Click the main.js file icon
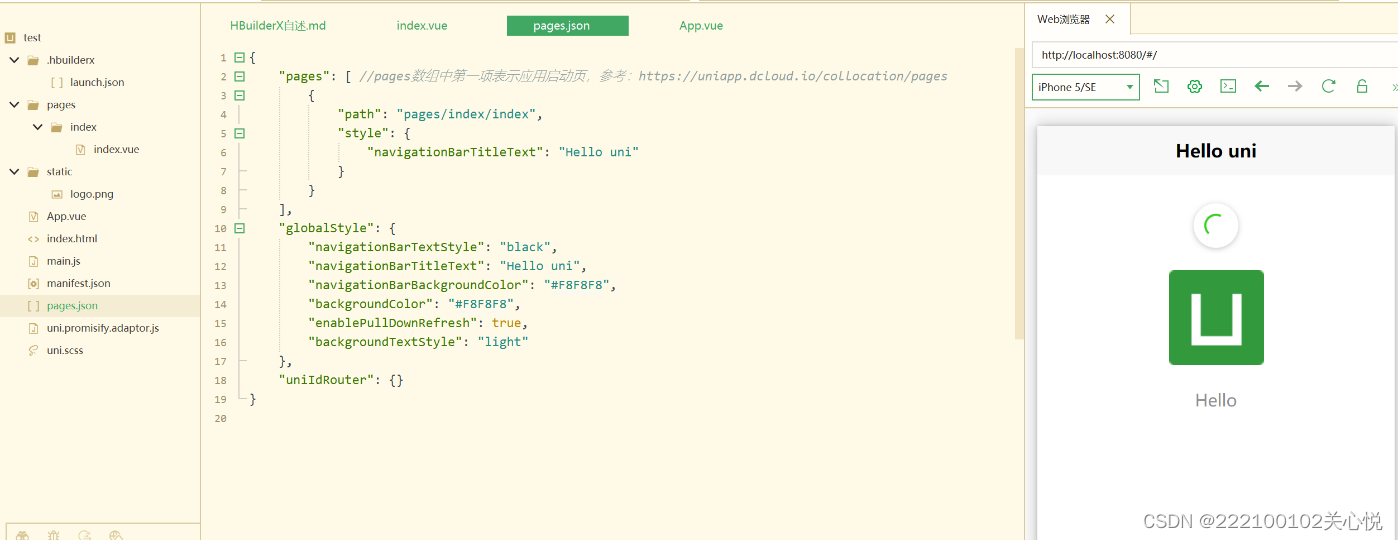1398x540 pixels. (34, 261)
